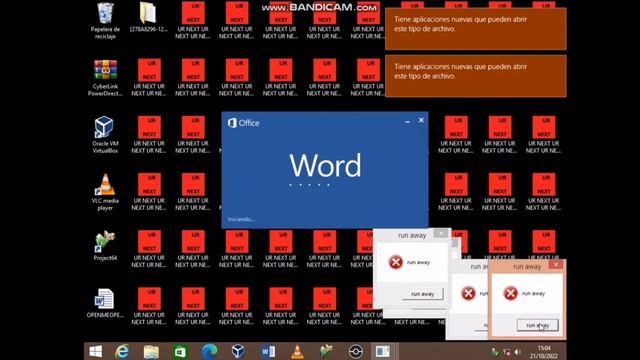Viewport: 640px width, 360px height.
Task: Launch Internet Explorer from the taskbar
Action: [122, 351]
